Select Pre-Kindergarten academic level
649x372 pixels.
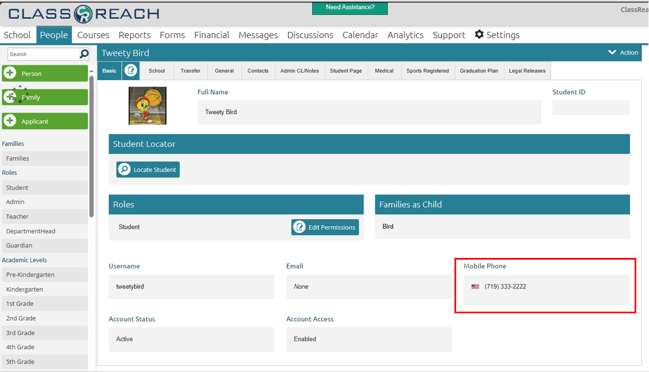click(45, 275)
